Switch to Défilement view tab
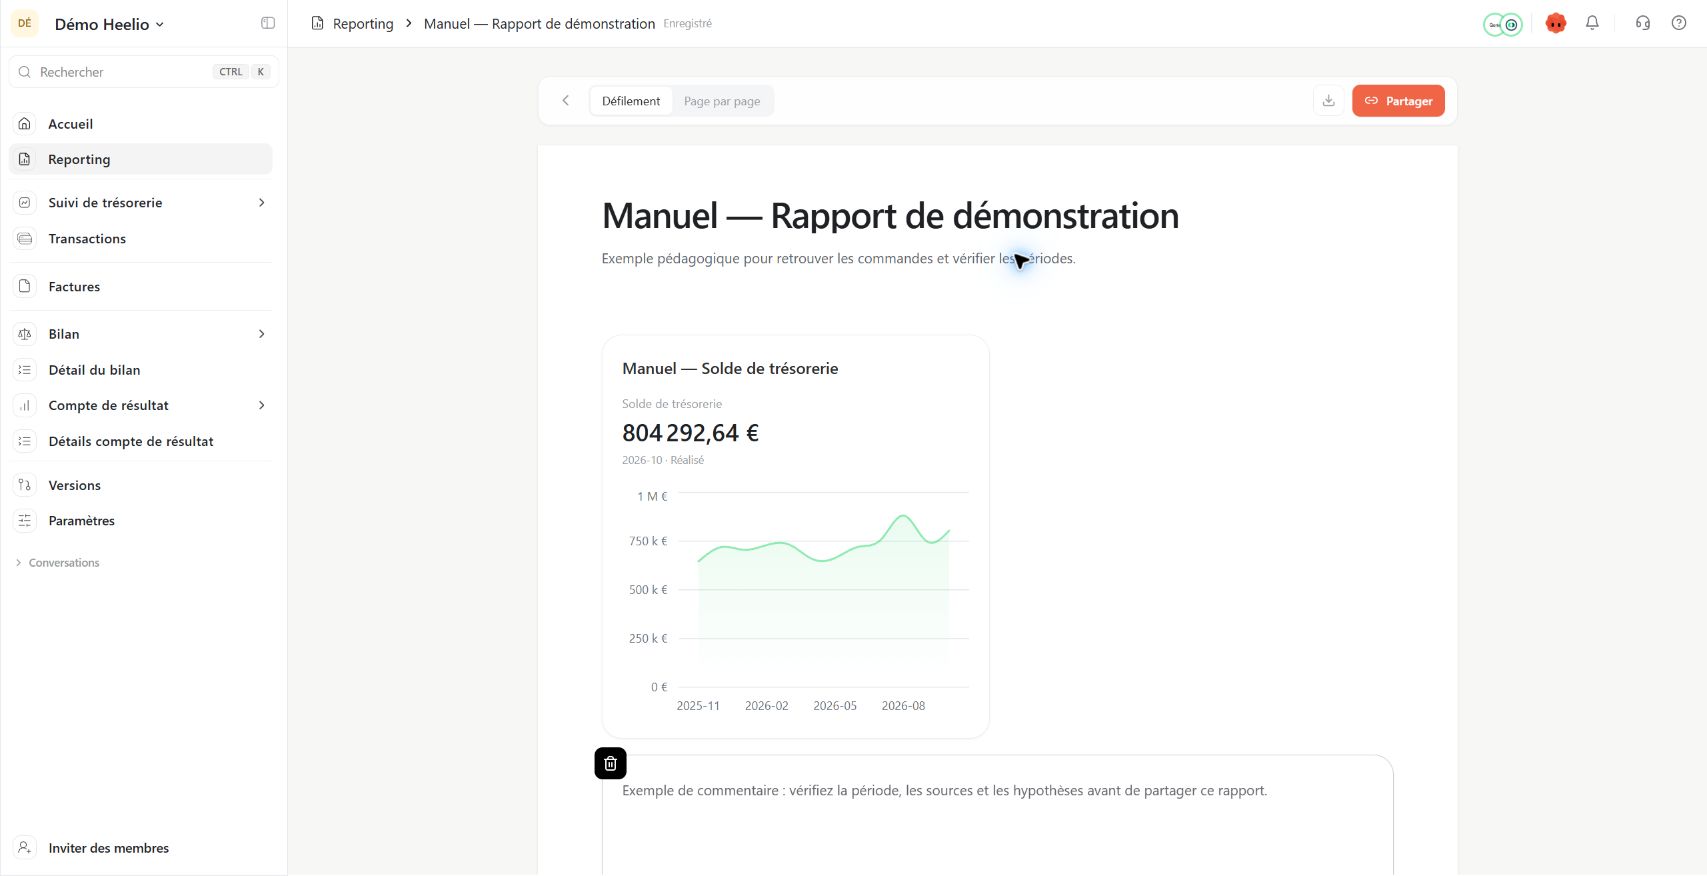Screen dimensions: 1707x876 pyautogui.click(x=631, y=101)
